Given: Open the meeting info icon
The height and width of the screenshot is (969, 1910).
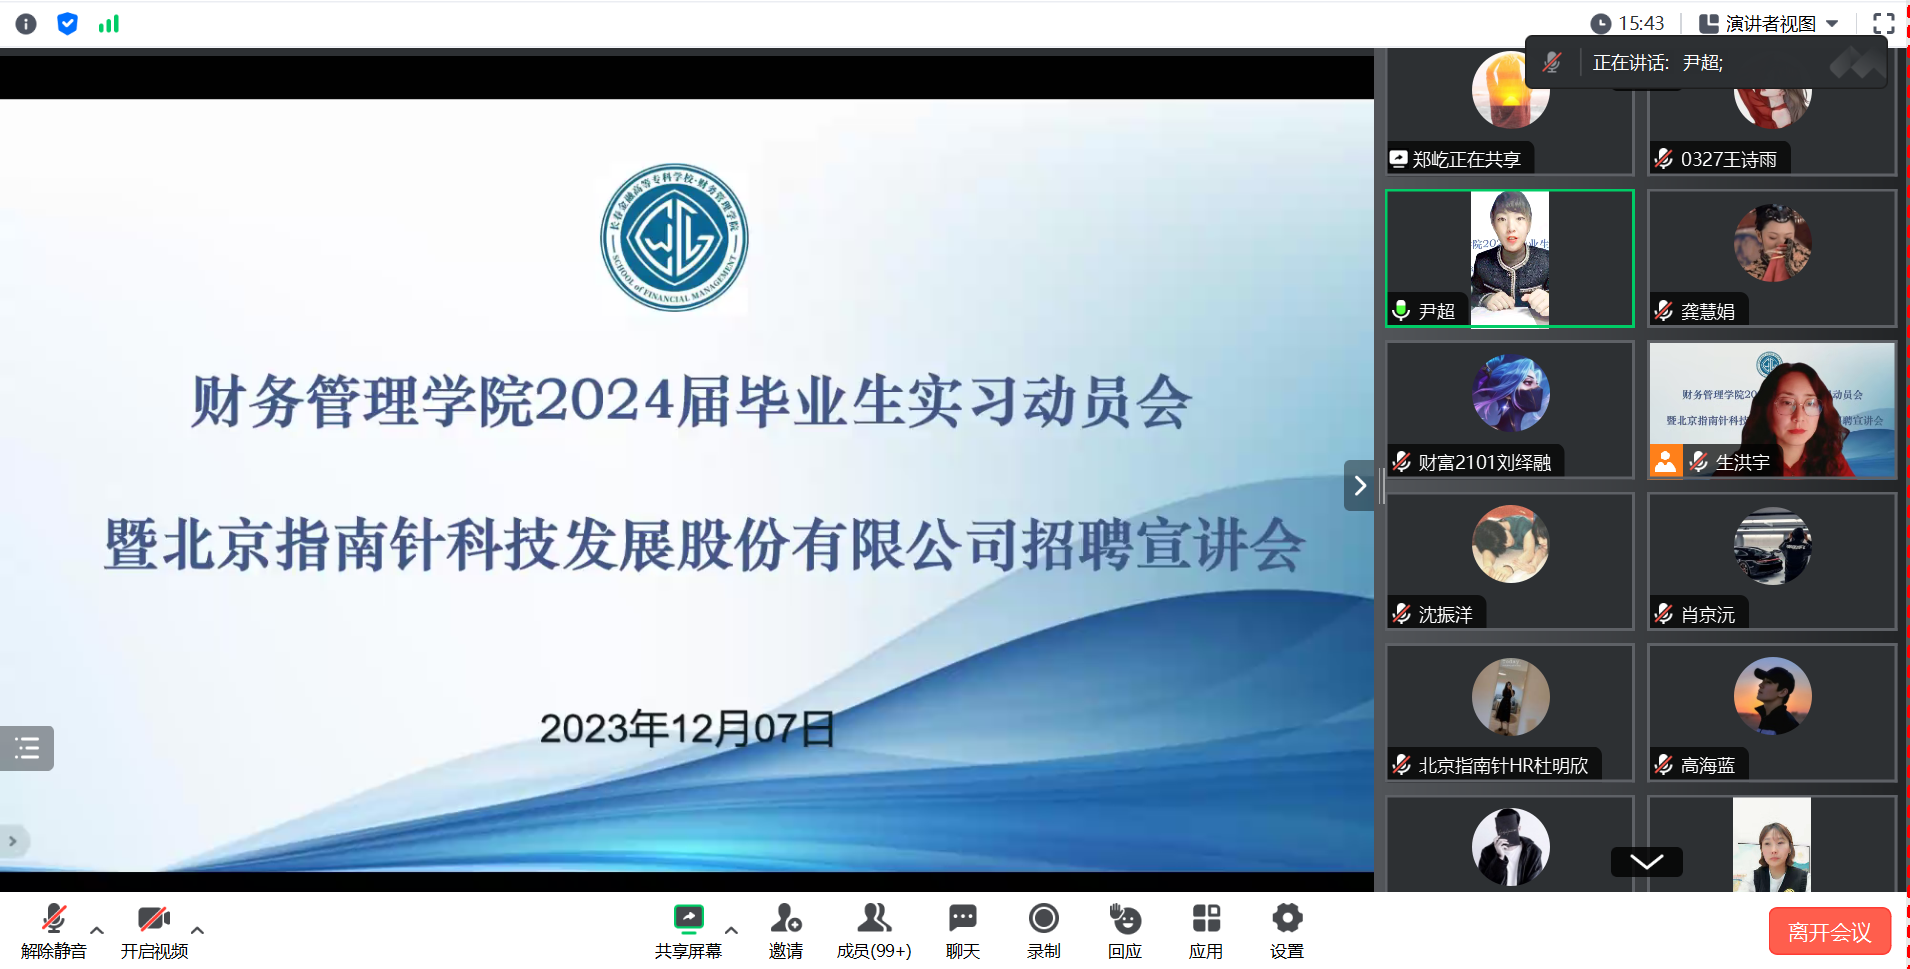Looking at the screenshot, I should coord(26,24).
